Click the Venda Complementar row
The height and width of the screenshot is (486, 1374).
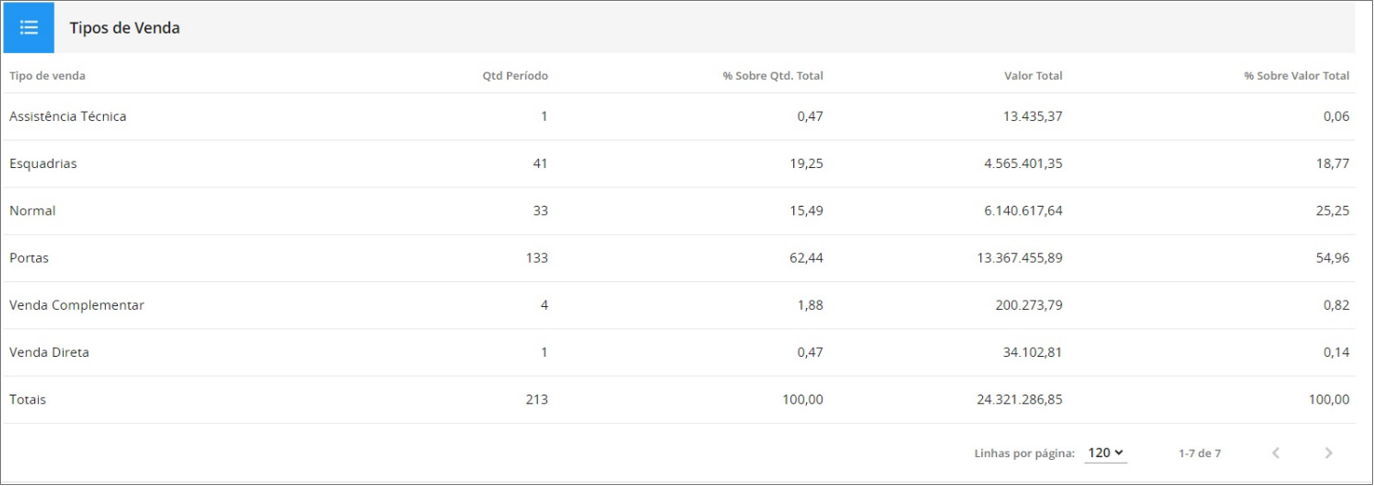[77, 305]
